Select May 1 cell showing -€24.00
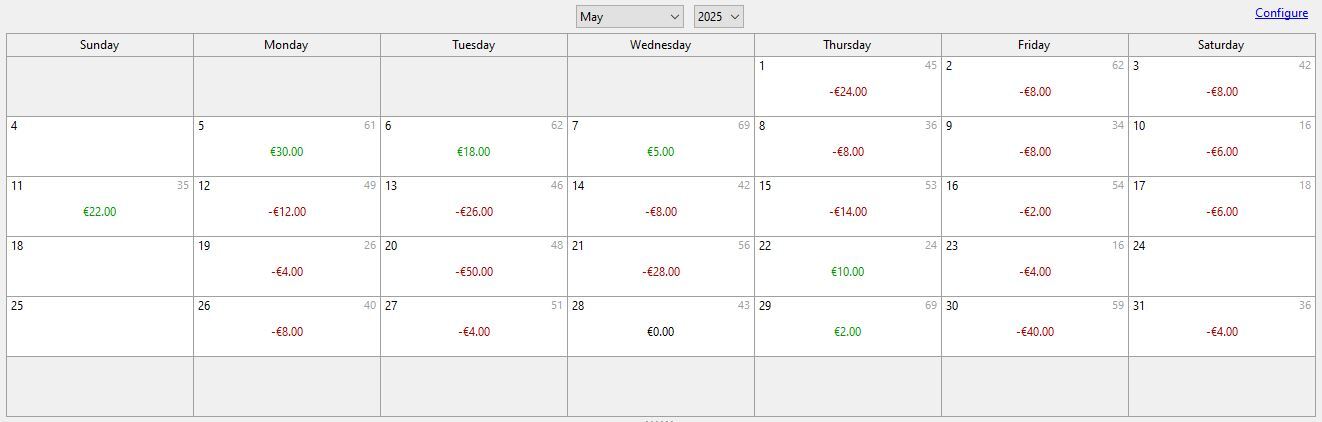This screenshot has width=1322, height=422. click(x=848, y=86)
